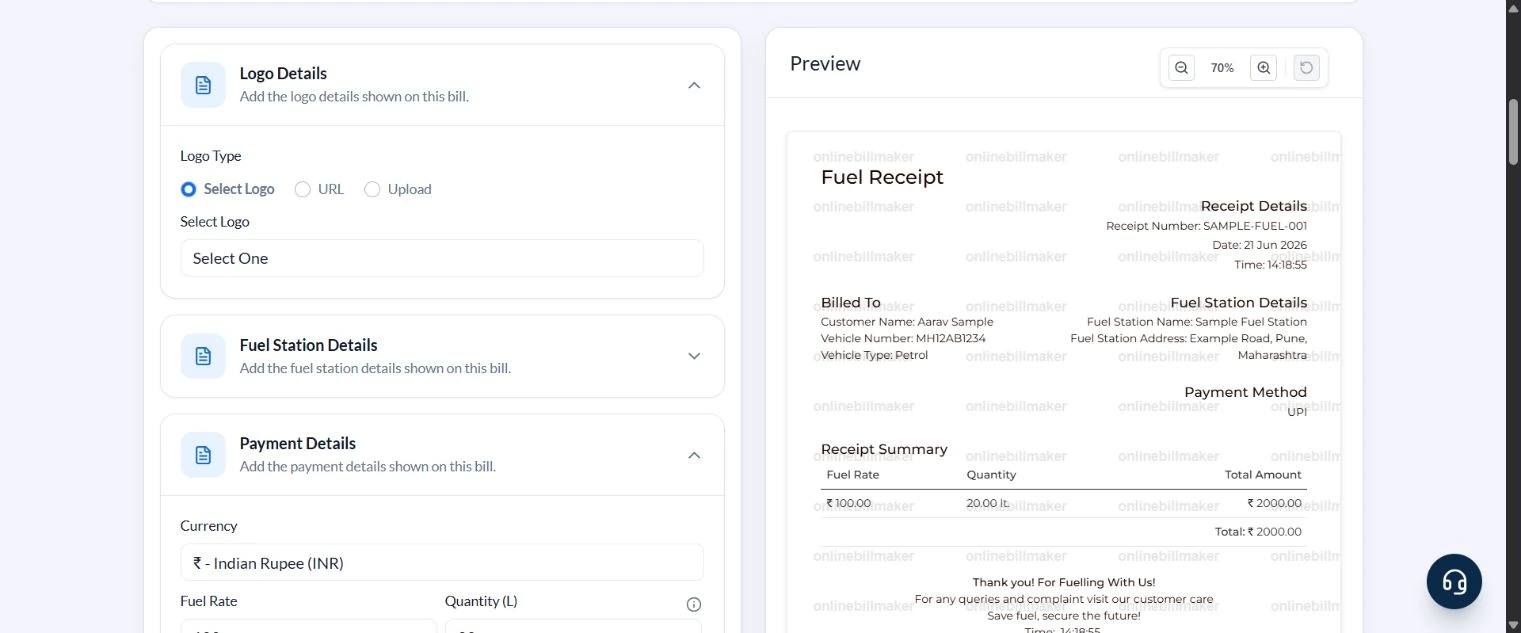Viewport: 1521px width, 633px height.
Task: Click the Preview panel heading
Action: pos(825,64)
